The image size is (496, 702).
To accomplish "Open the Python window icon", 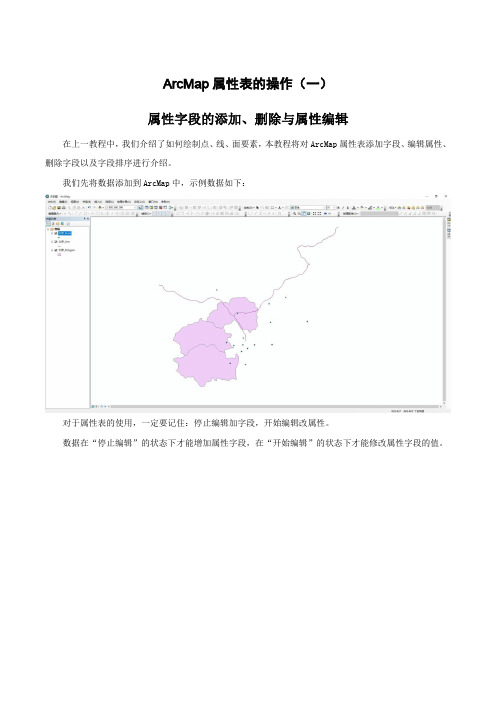I will pos(165,208).
